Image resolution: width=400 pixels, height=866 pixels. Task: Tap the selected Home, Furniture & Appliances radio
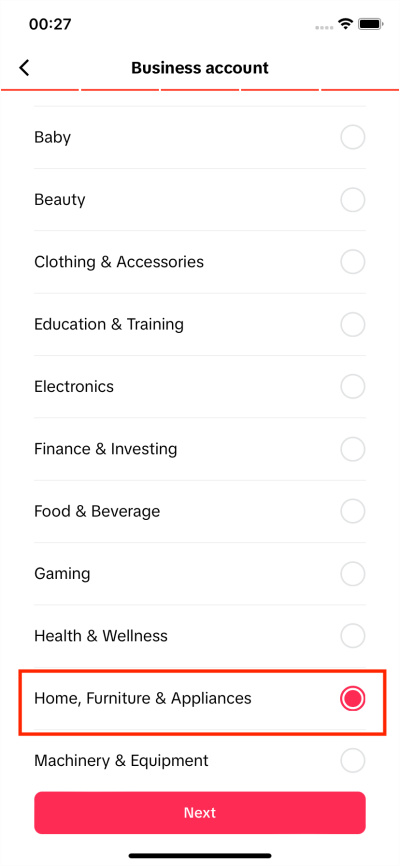(x=352, y=699)
